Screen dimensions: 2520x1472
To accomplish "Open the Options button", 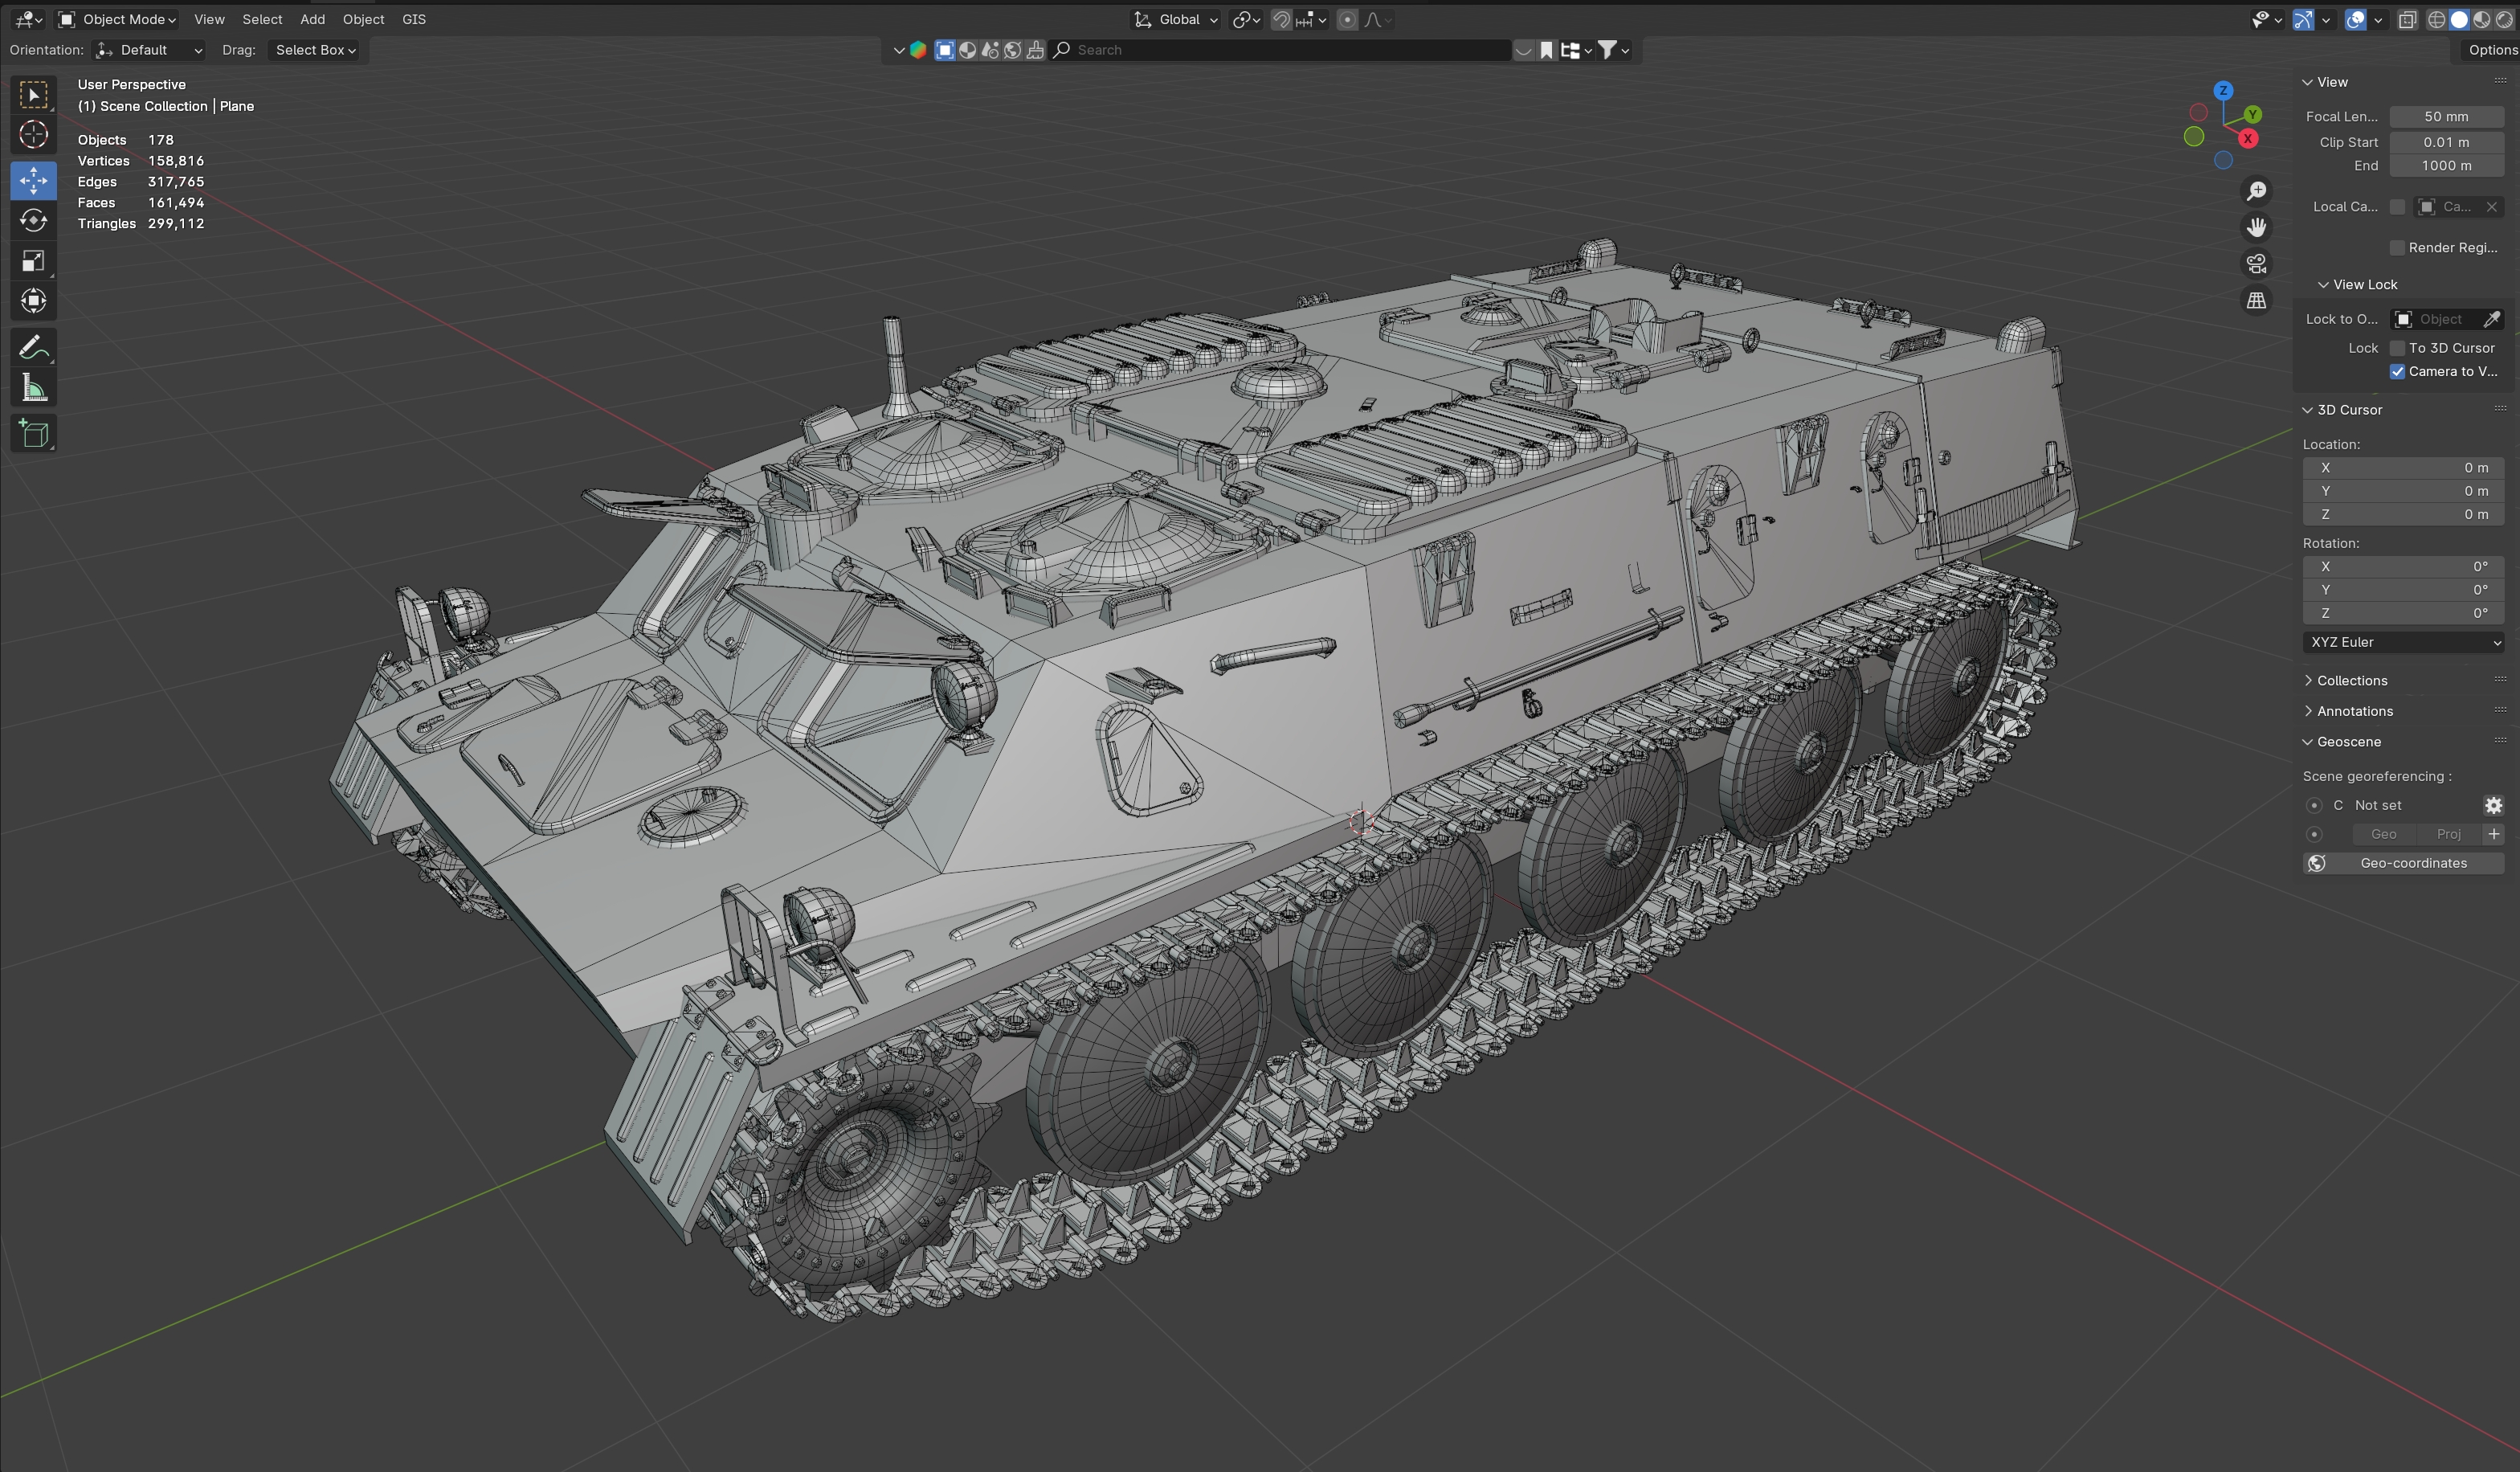I will click(x=2491, y=50).
